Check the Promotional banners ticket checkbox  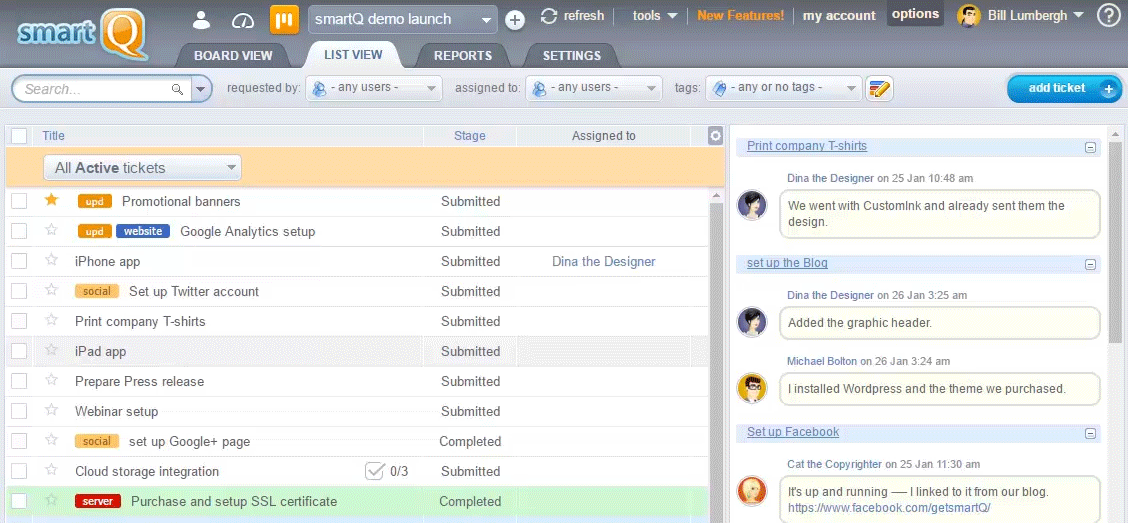[19, 201]
